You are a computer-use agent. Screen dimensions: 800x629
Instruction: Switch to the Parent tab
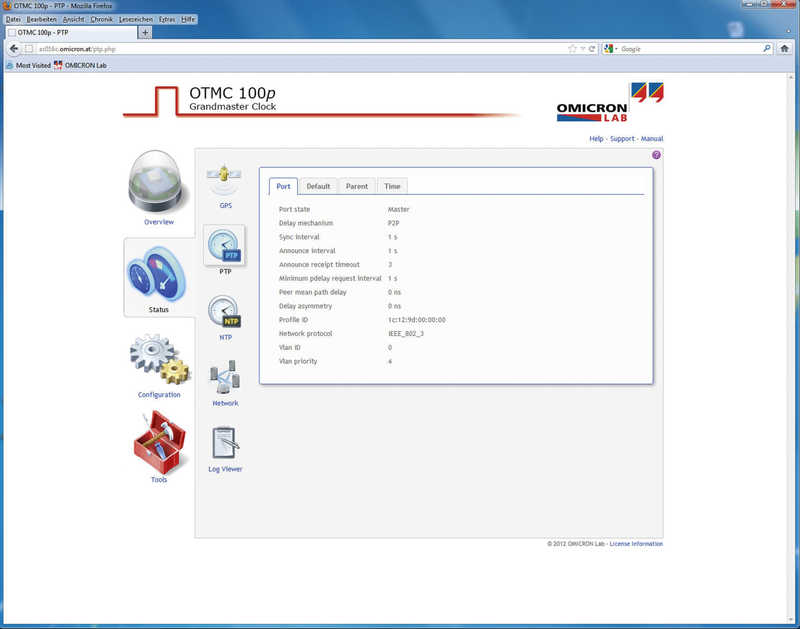[x=357, y=186]
